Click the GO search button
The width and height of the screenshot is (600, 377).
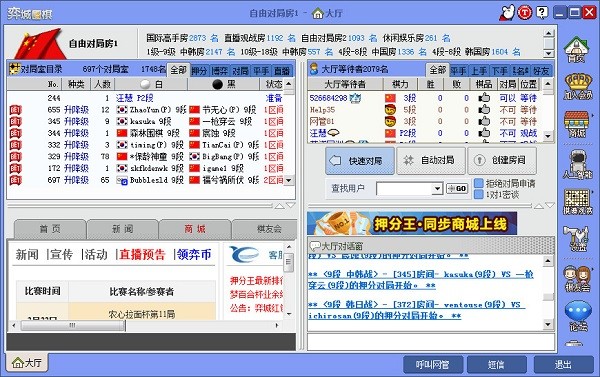click(457, 188)
